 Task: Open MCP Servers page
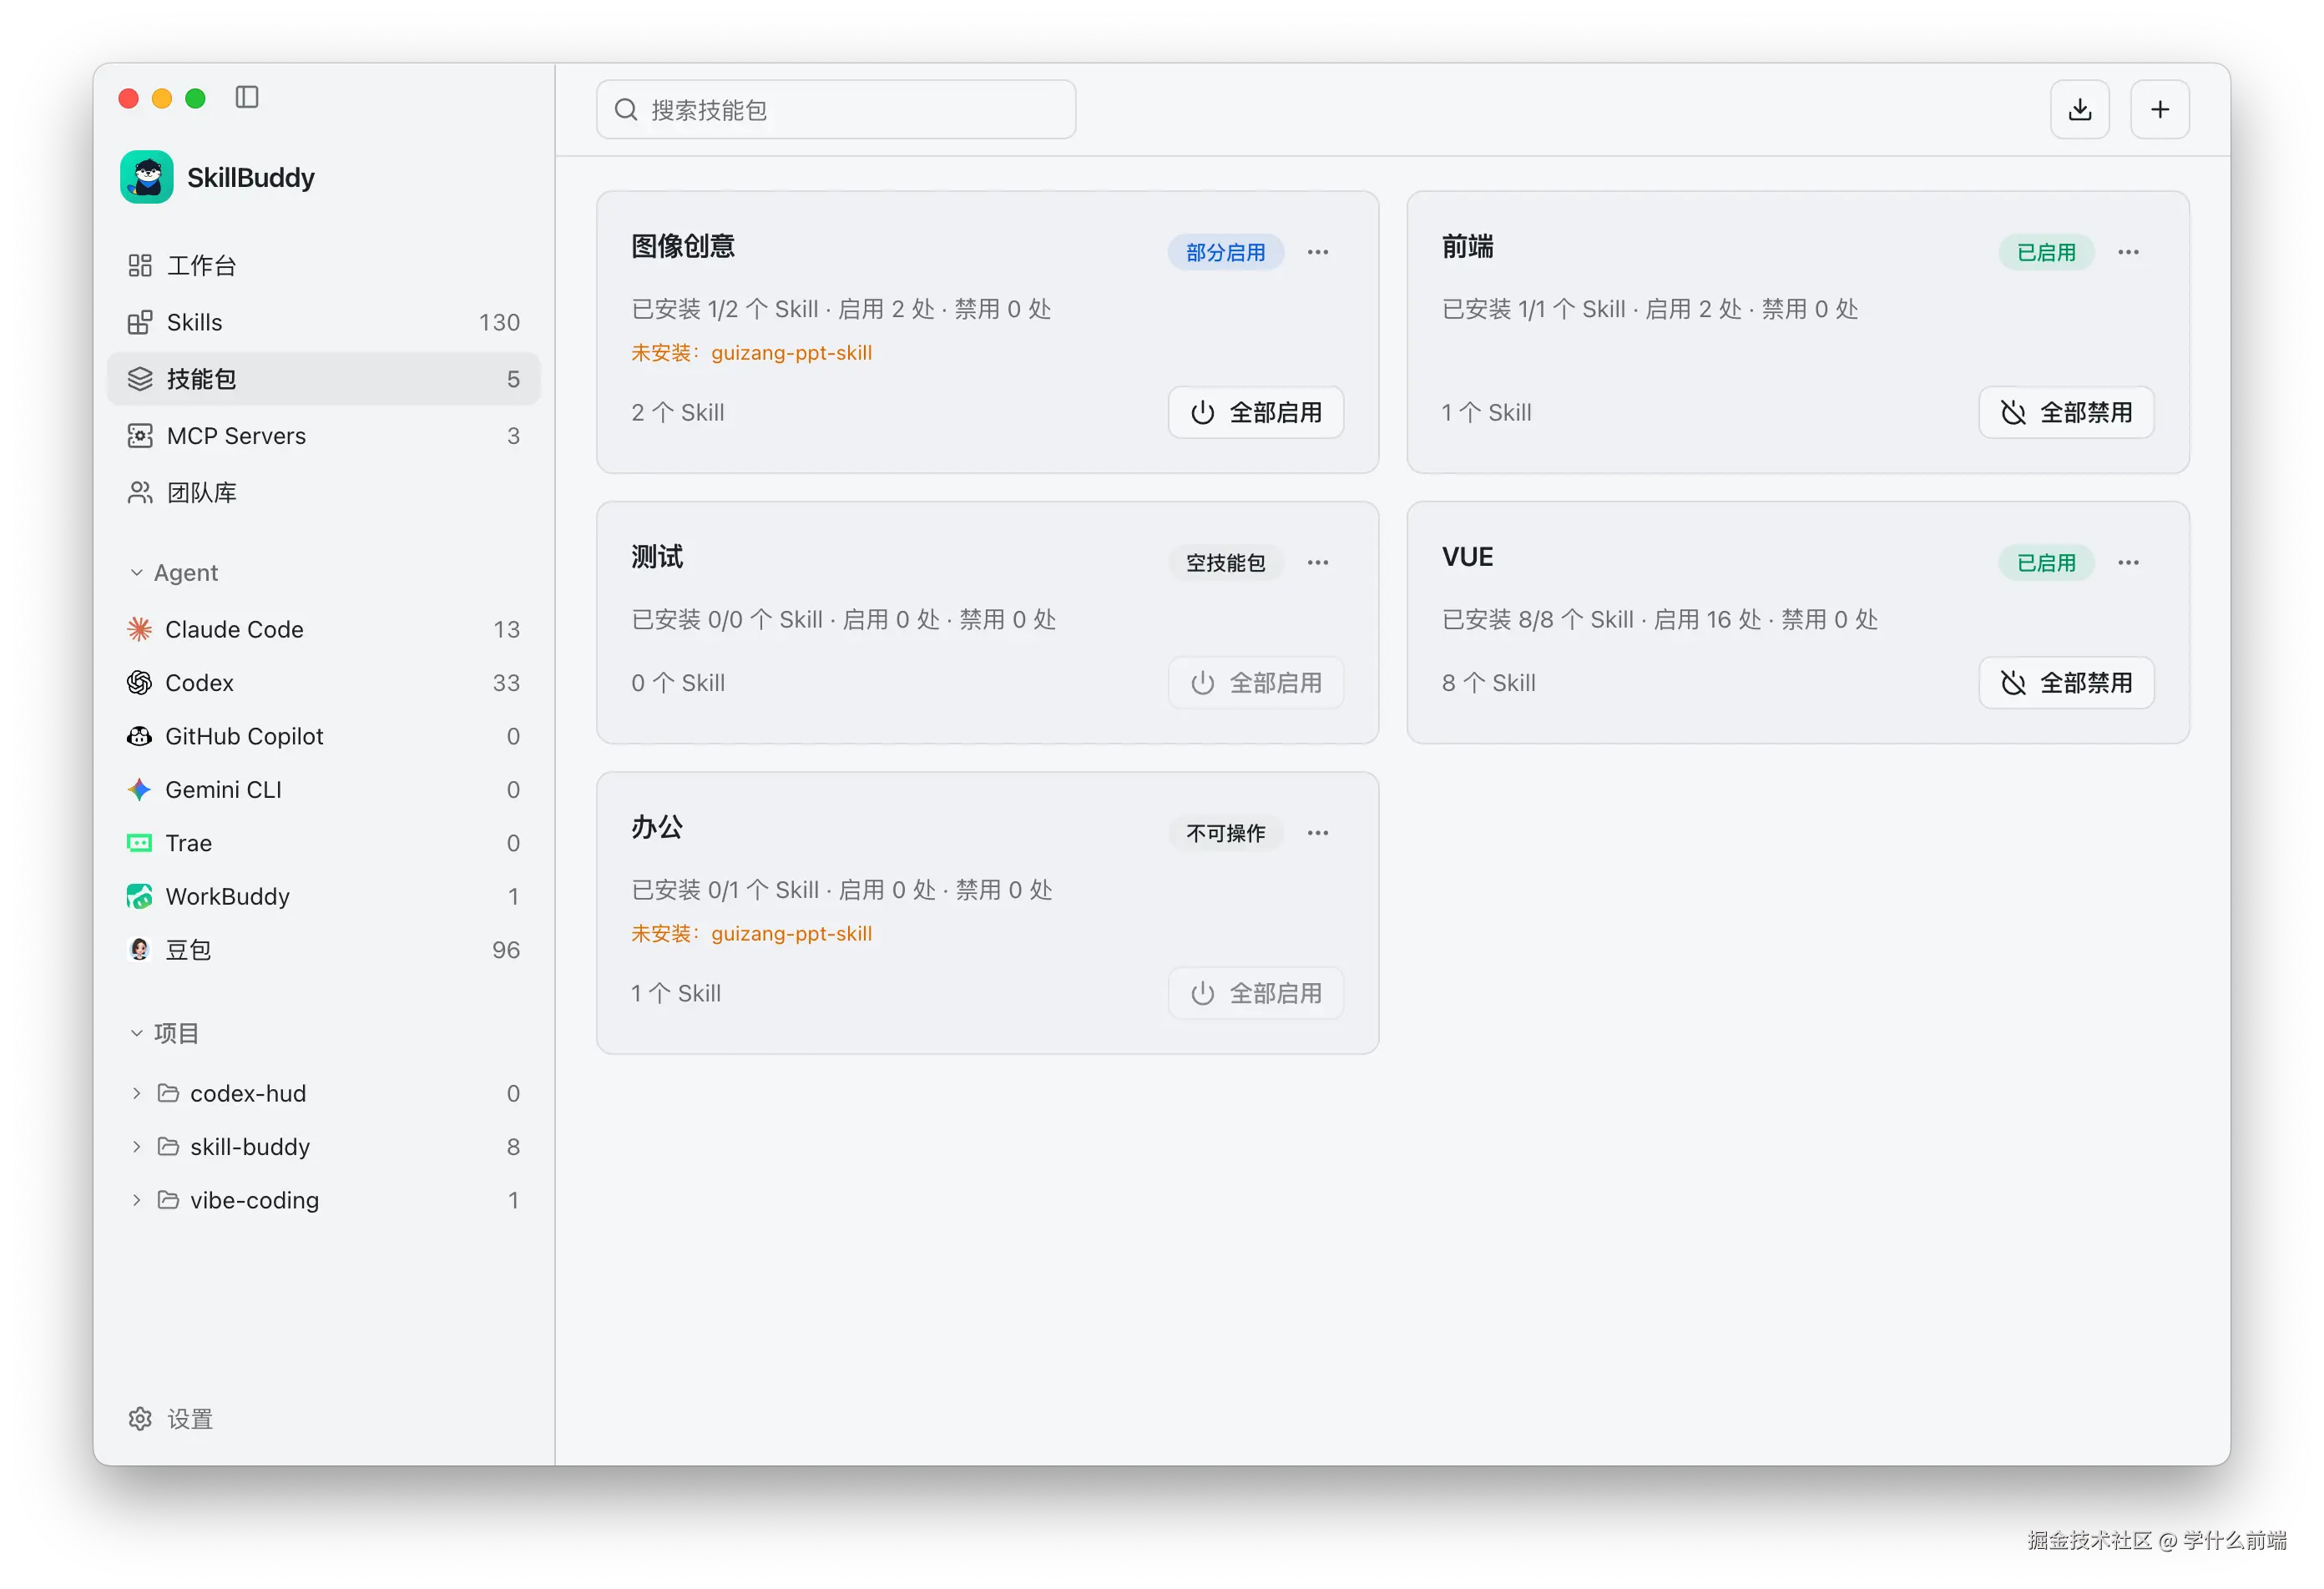point(323,435)
